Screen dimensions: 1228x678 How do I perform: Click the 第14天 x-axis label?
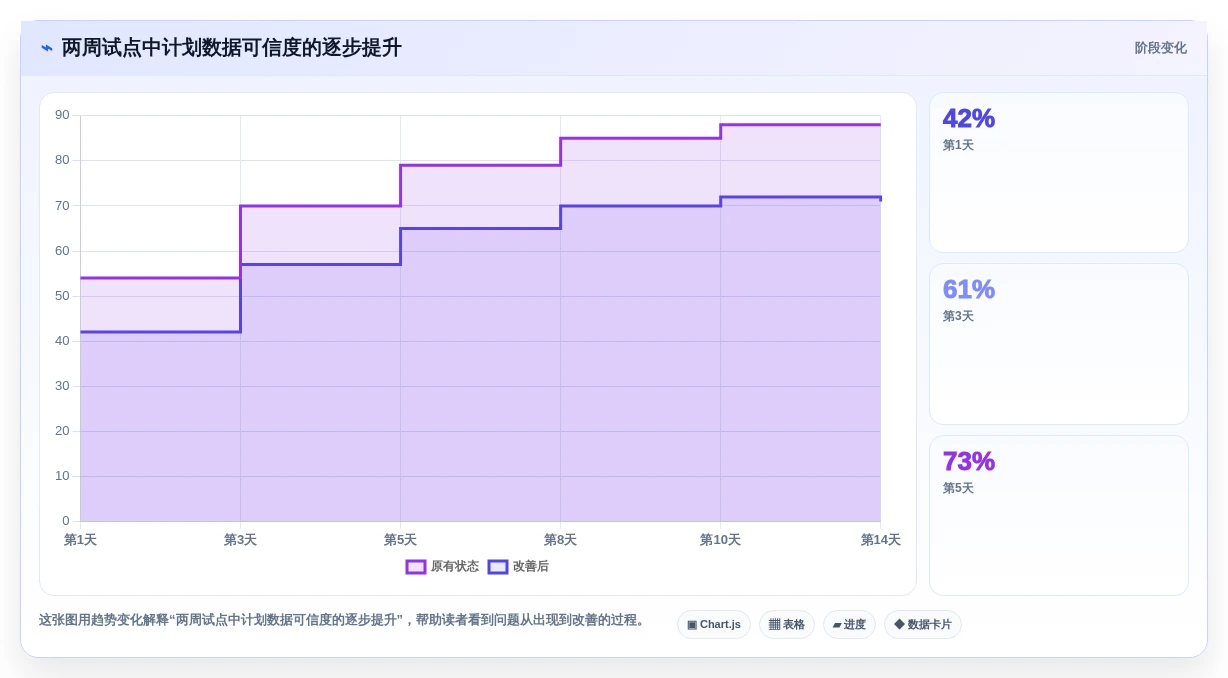[x=880, y=540]
